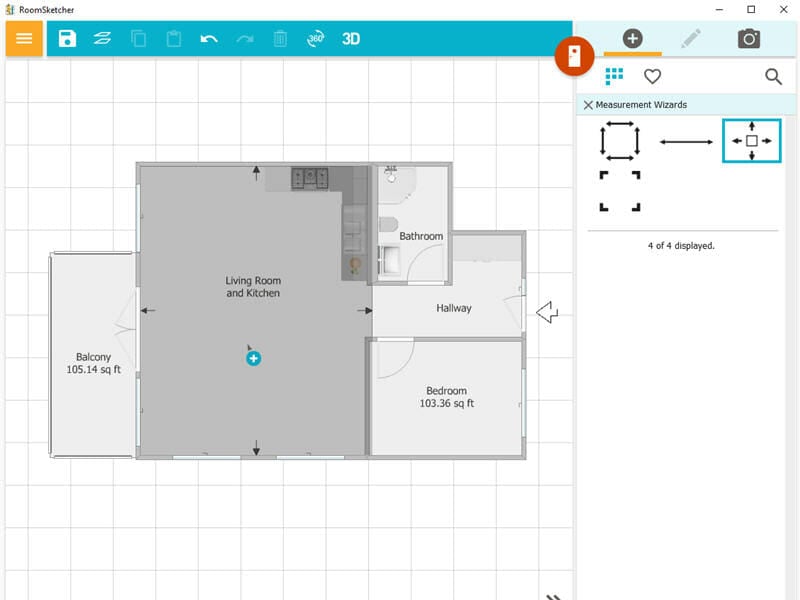Open the Levels tool in the toolbar
800x600 pixels.
point(99,39)
